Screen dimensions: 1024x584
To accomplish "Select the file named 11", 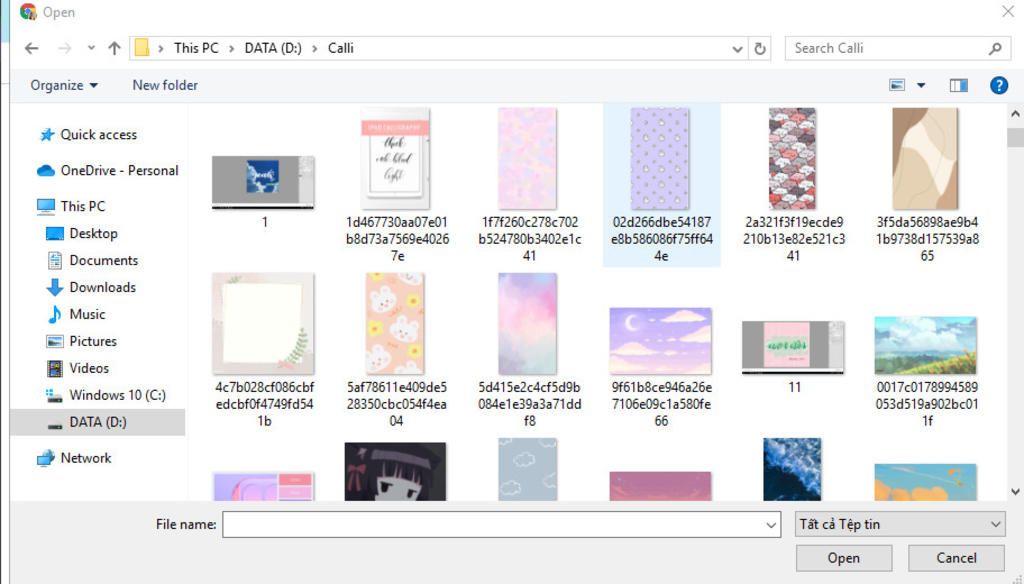I will (793, 357).
